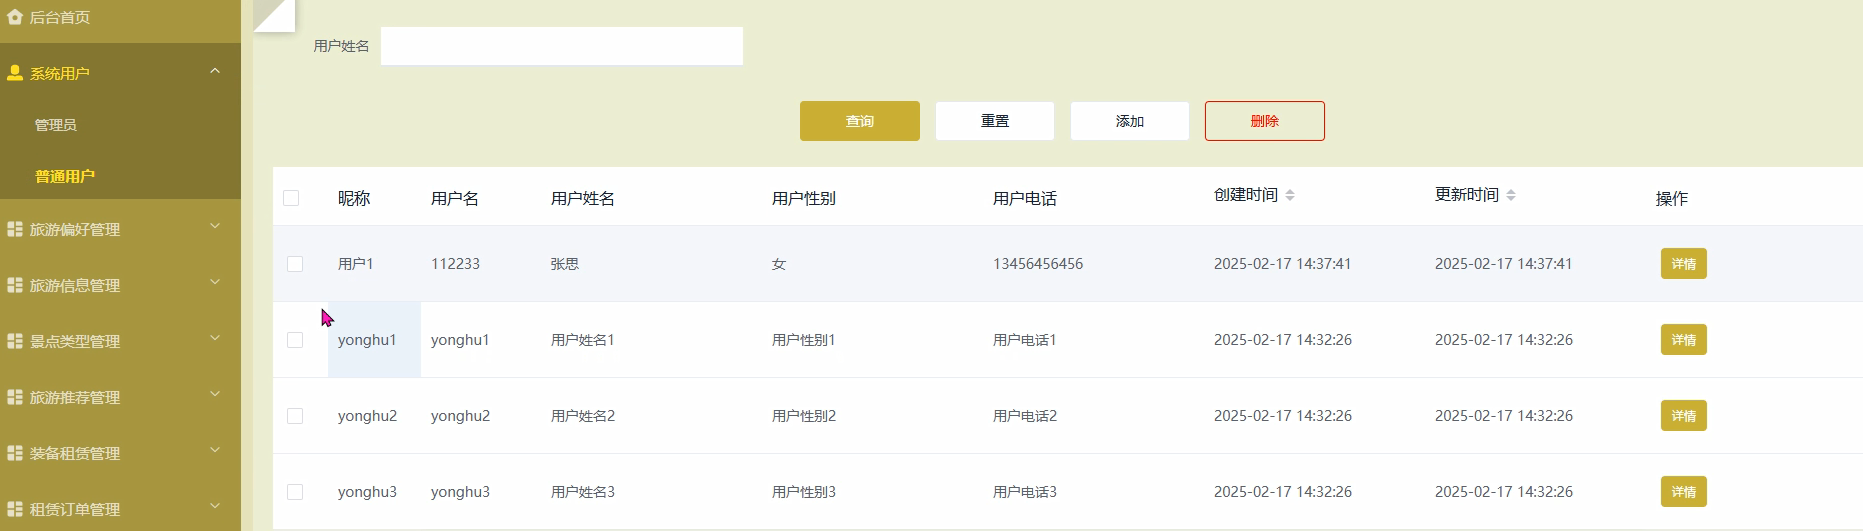Sort by 创建时间 using sort arrows
This screenshot has height=531, width=1863.
[1290, 195]
